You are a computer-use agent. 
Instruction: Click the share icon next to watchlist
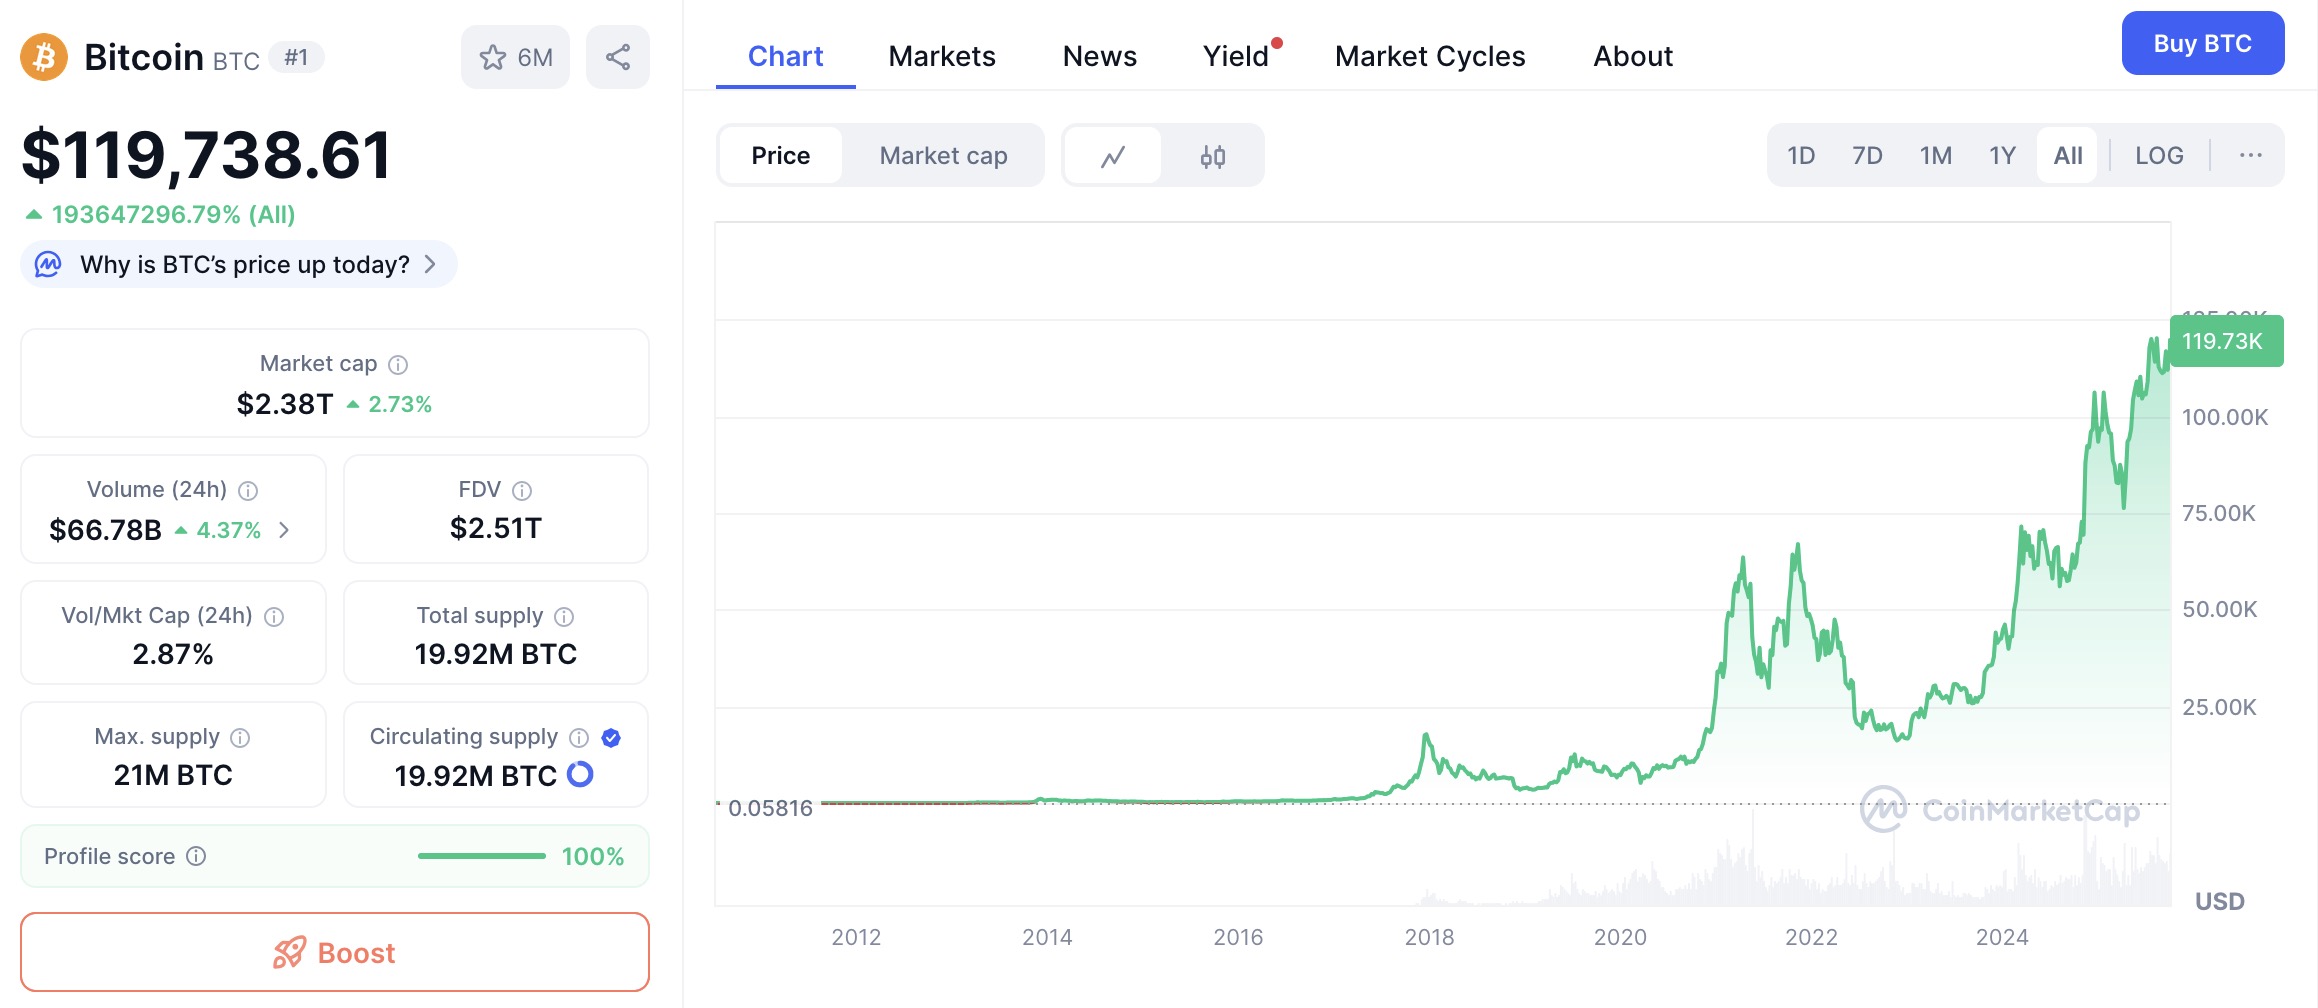coord(617,57)
